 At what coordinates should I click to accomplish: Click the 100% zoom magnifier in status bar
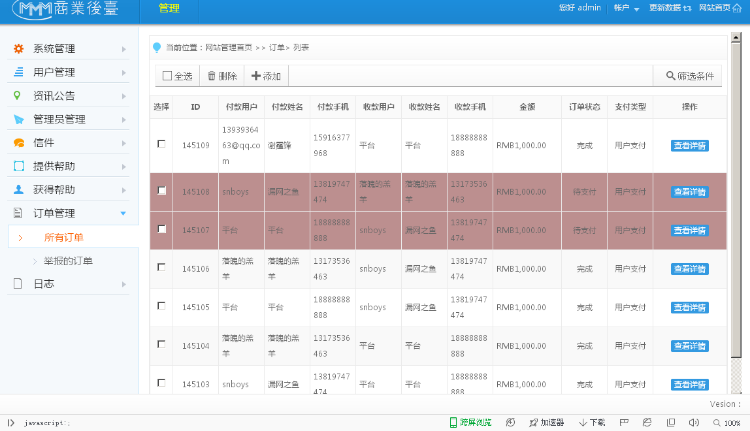coord(717,422)
